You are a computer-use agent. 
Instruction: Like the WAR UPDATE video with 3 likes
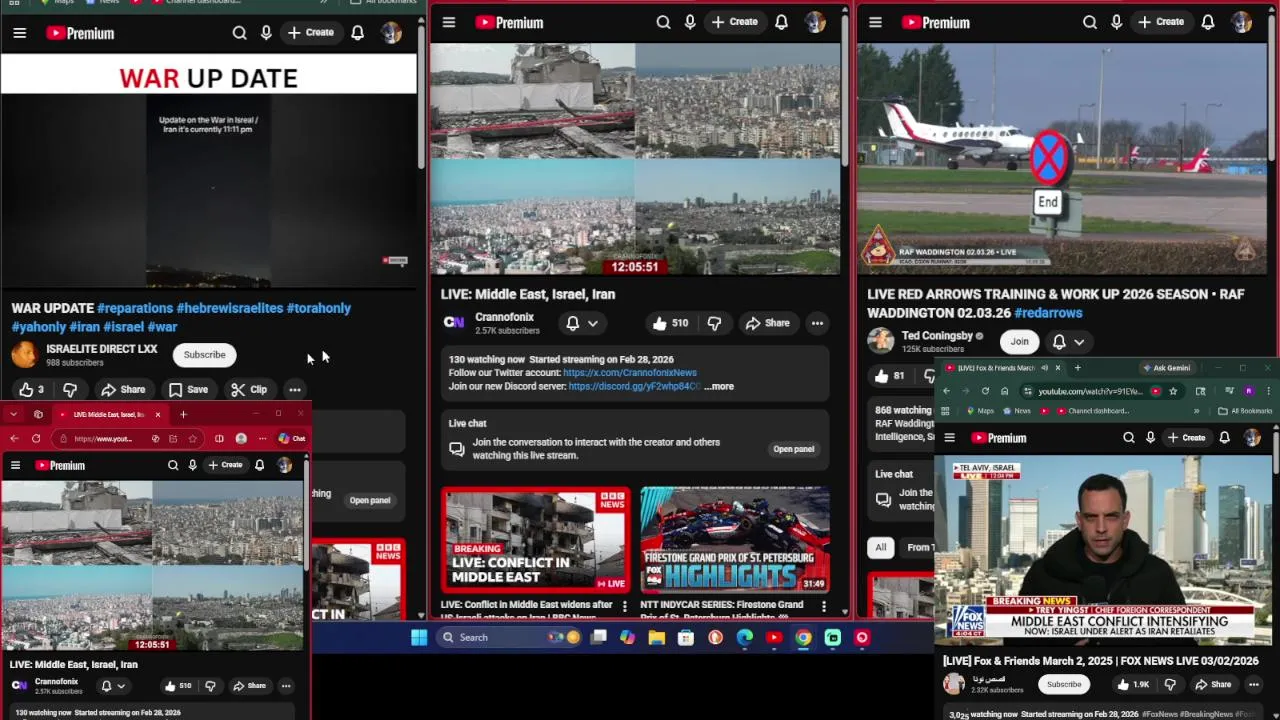pos(31,389)
